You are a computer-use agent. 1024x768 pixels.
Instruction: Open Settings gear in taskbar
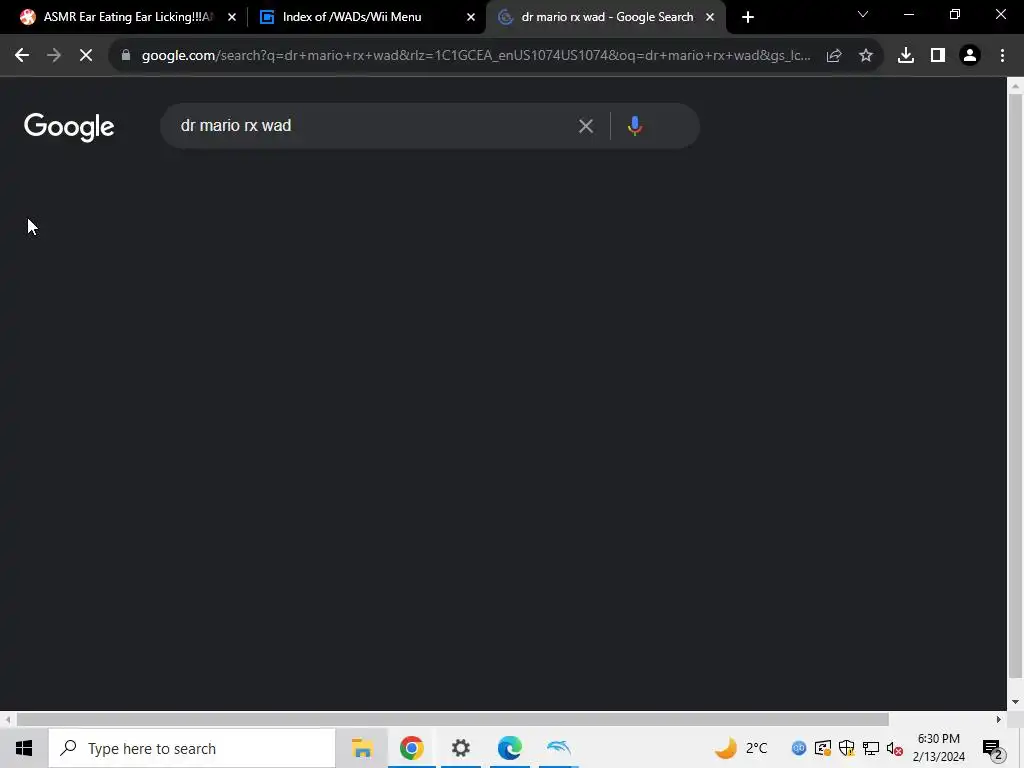click(460, 748)
